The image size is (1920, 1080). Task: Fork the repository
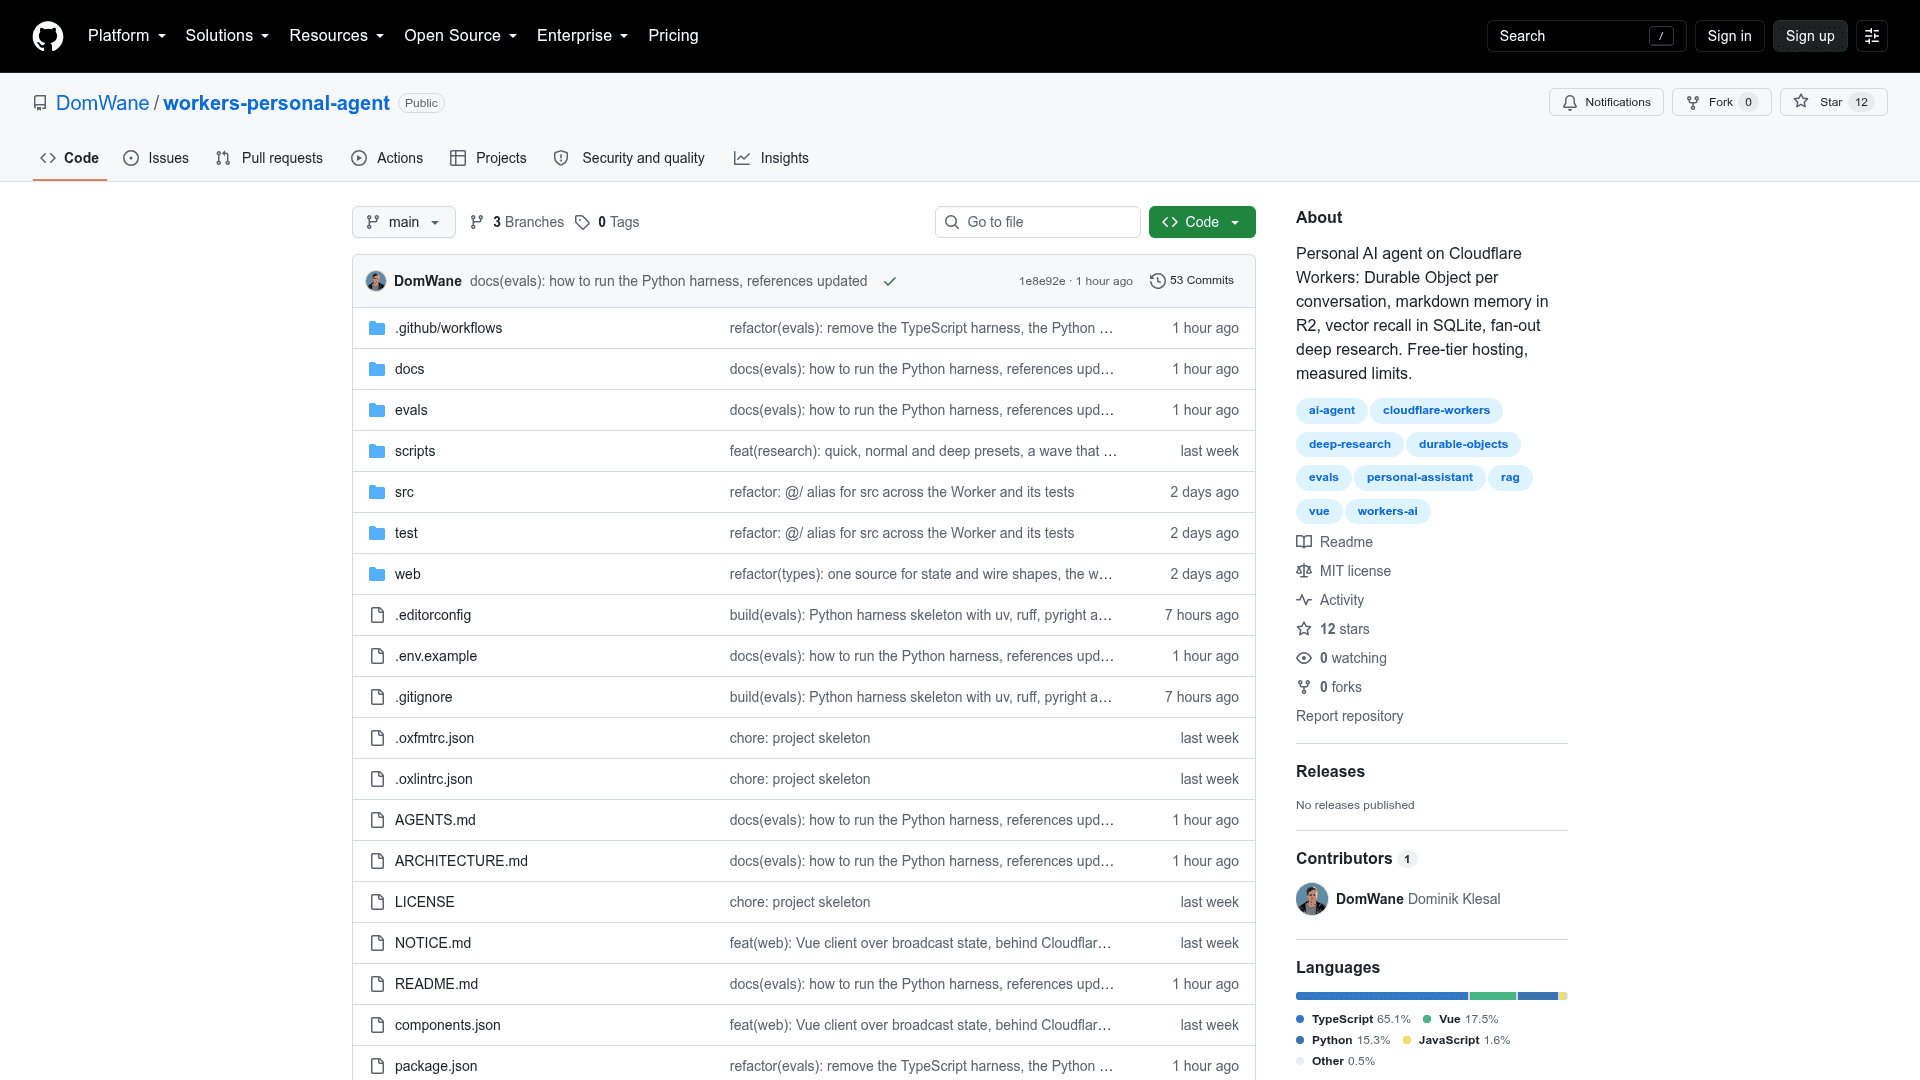[1721, 102]
